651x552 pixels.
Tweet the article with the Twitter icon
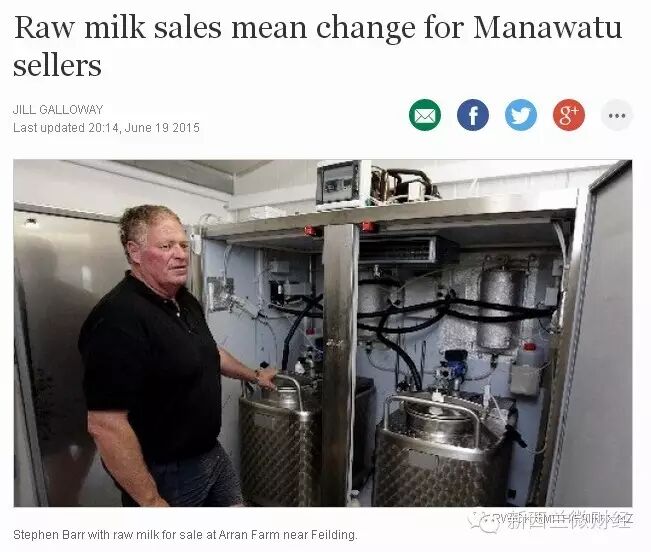(521, 115)
